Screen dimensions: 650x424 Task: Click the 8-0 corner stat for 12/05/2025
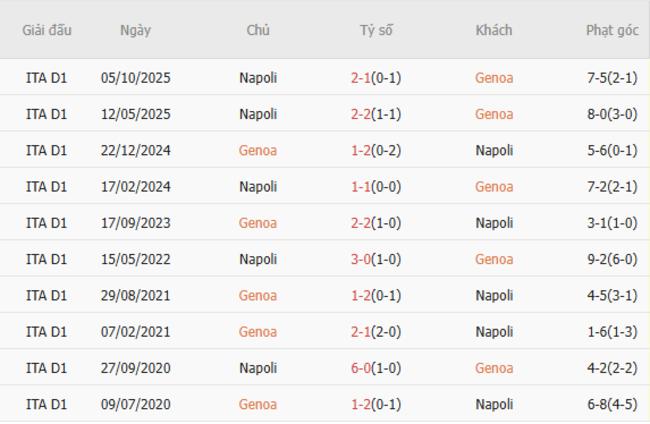[x=612, y=114]
